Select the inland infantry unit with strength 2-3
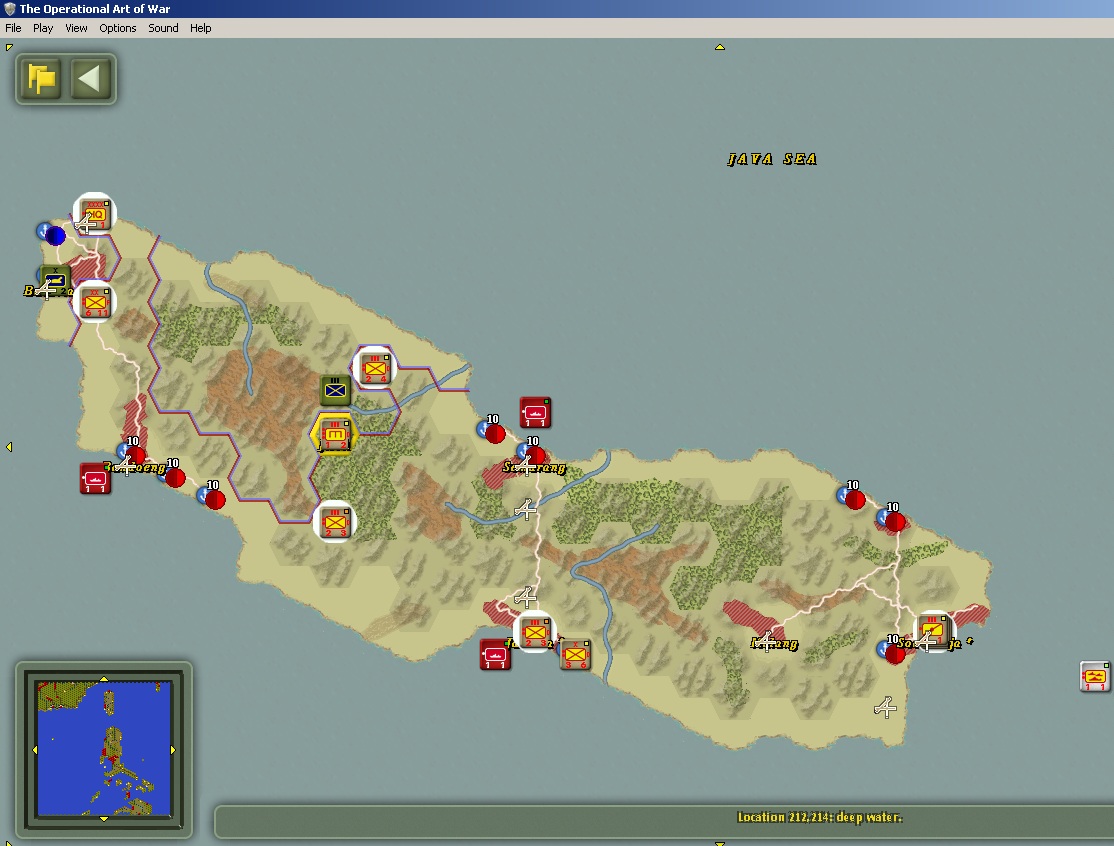The width and height of the screenshot is (1114, 846). (x=335, y=522)
